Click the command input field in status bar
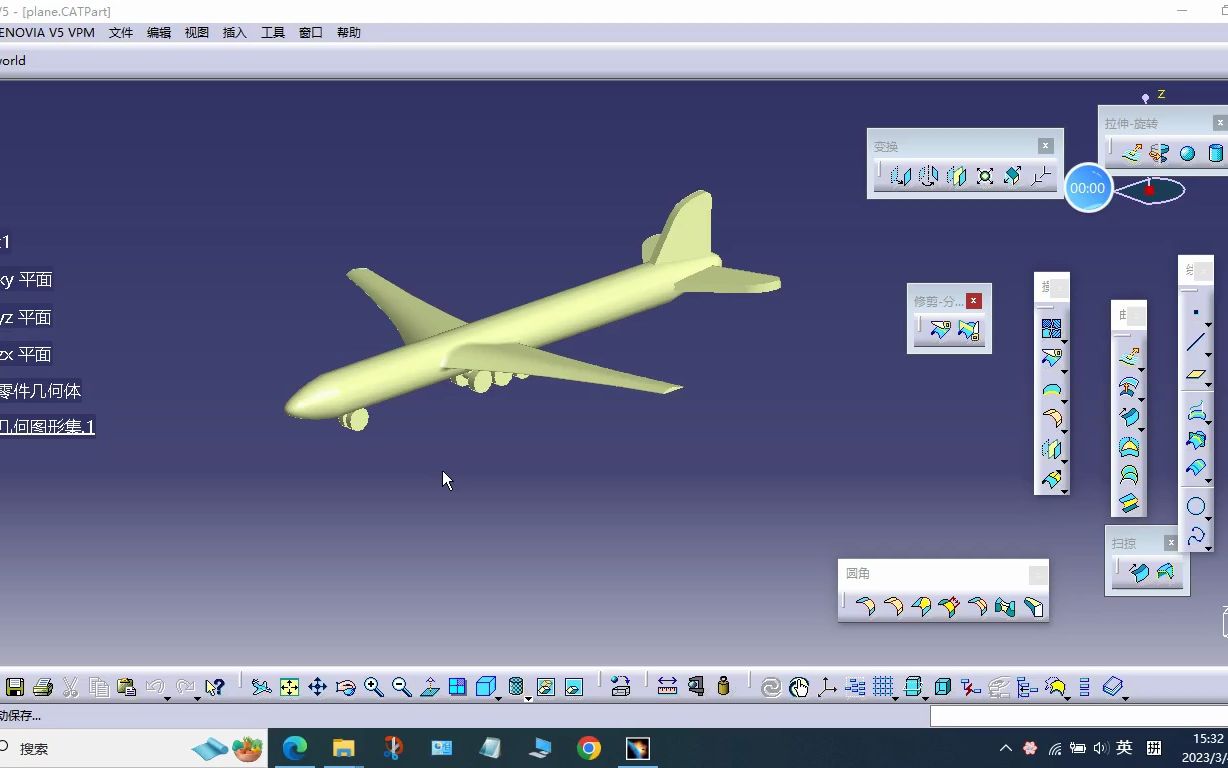1228x768 pixels. pos(1079,716)
